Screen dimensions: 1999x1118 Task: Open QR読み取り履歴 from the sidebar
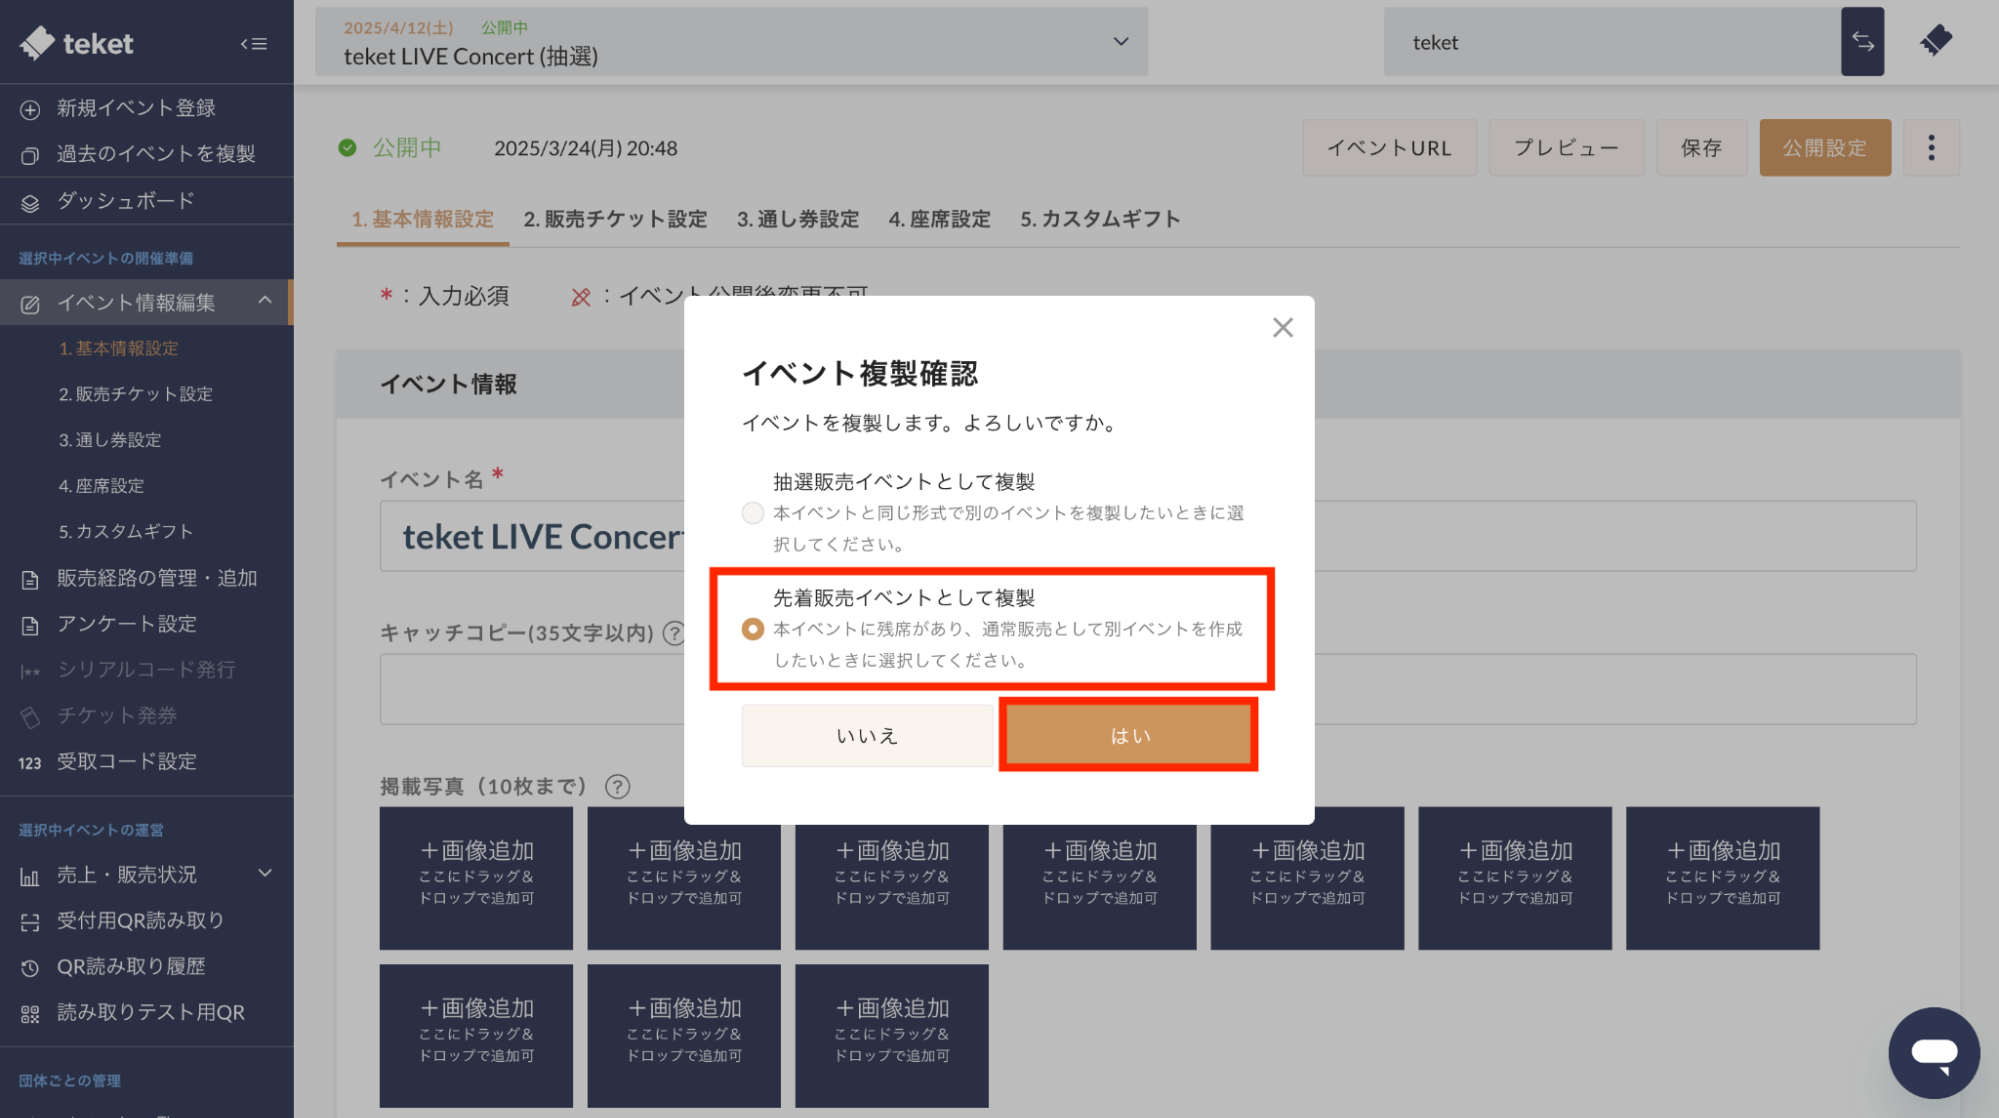[x=130, y=965]
